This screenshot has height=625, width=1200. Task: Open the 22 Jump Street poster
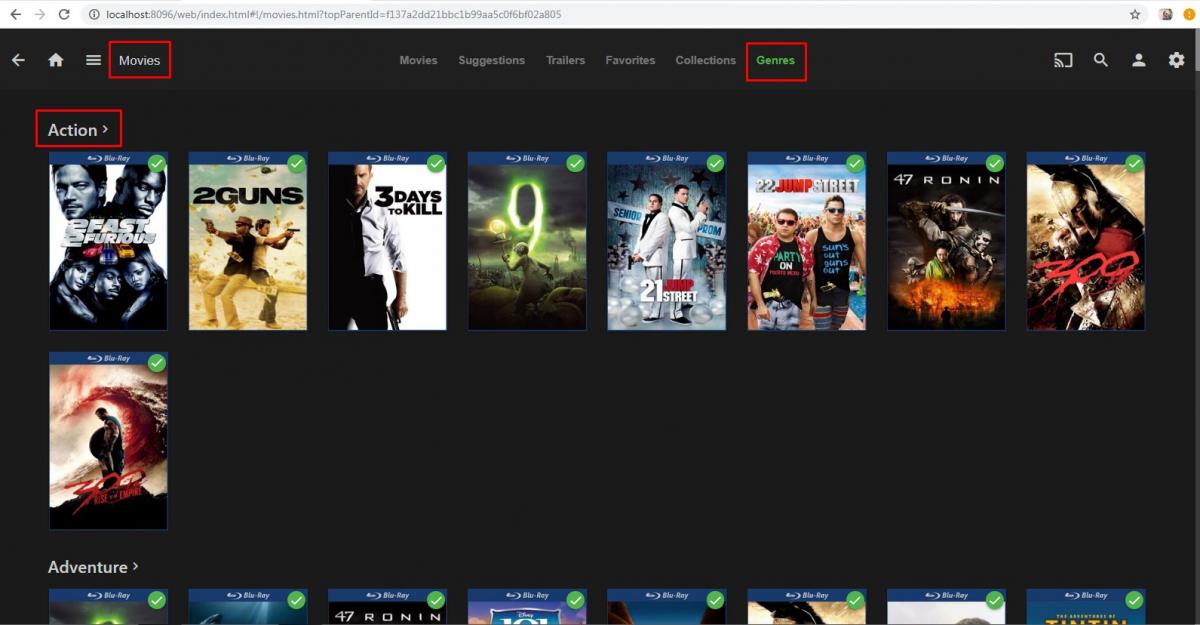coord(806,241)
